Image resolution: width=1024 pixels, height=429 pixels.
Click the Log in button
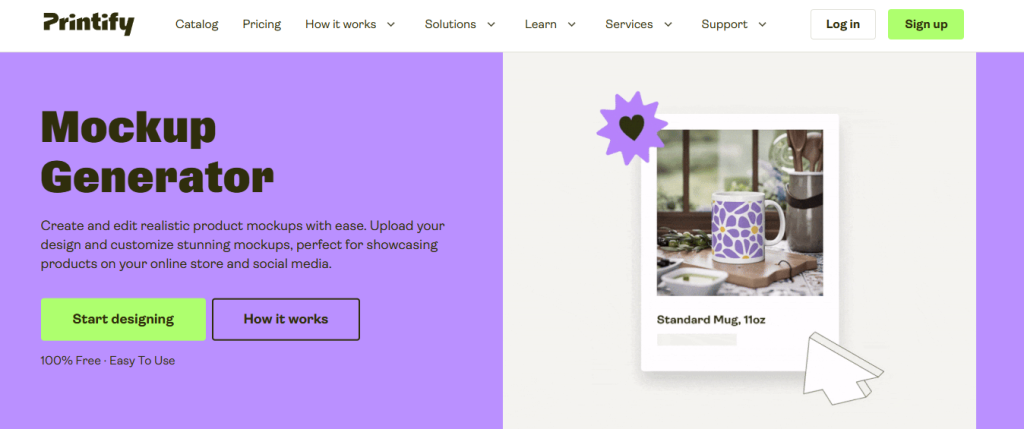tap(842, 24)
